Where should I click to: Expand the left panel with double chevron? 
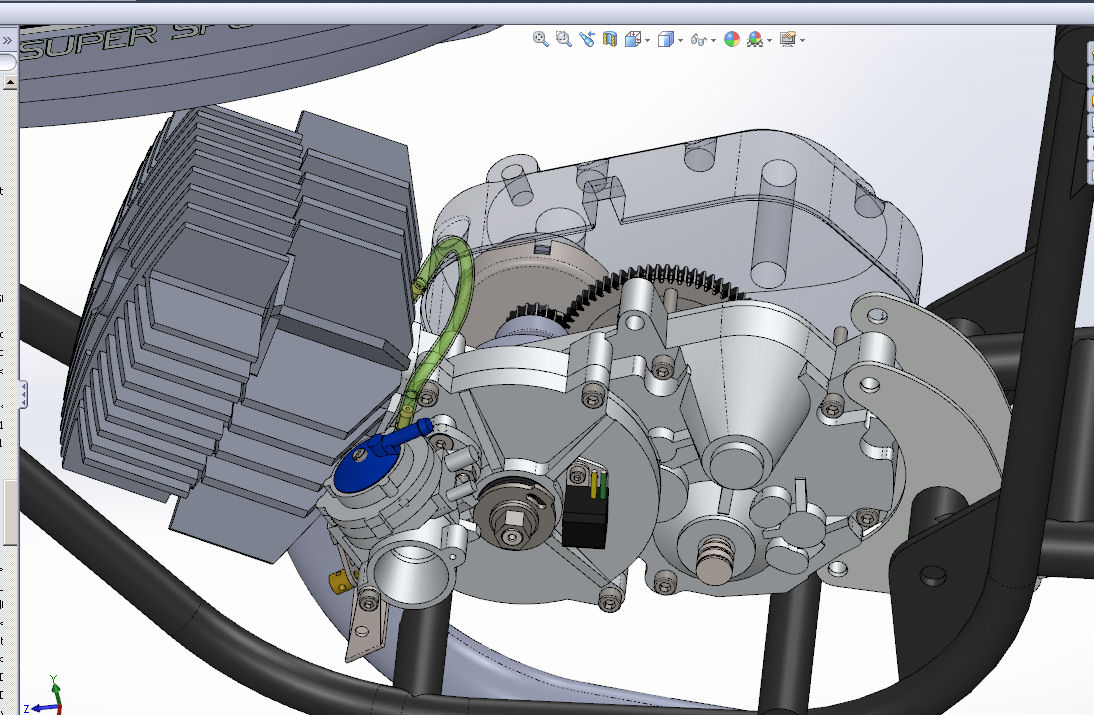(x=7, y=40)
